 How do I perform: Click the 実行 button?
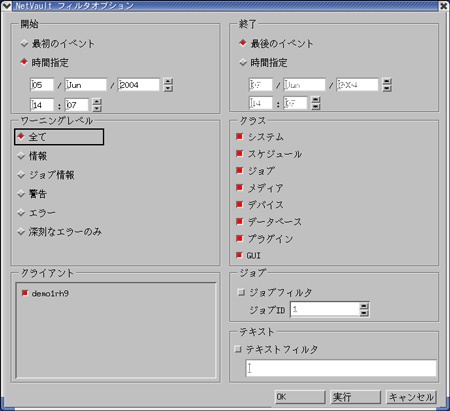[355, 397]
